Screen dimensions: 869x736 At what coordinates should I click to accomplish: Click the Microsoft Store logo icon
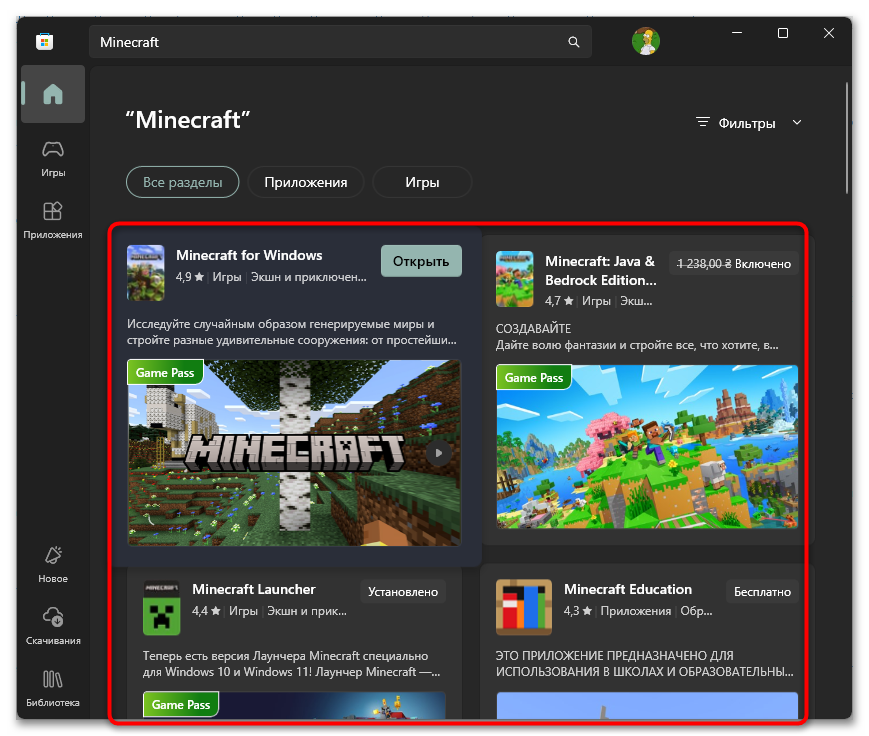point(45,42)
